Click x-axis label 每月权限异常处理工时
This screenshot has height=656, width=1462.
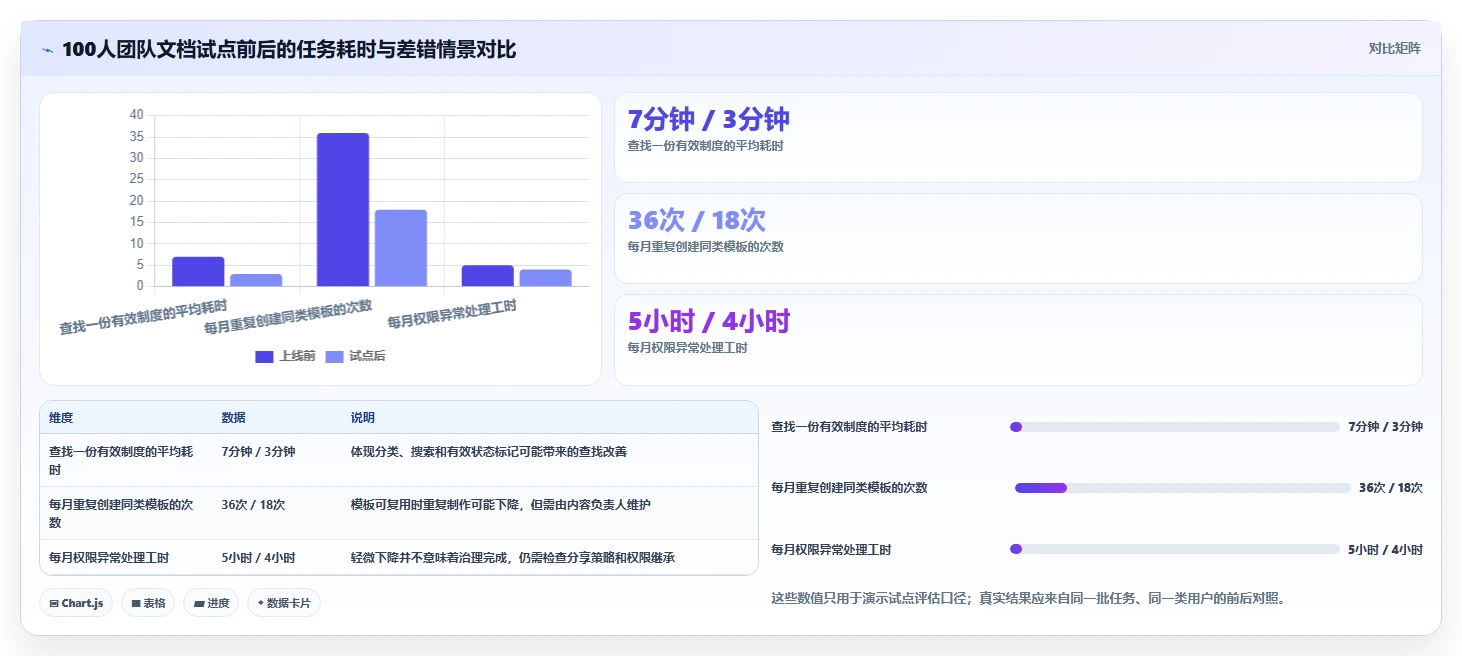point(452,315)
